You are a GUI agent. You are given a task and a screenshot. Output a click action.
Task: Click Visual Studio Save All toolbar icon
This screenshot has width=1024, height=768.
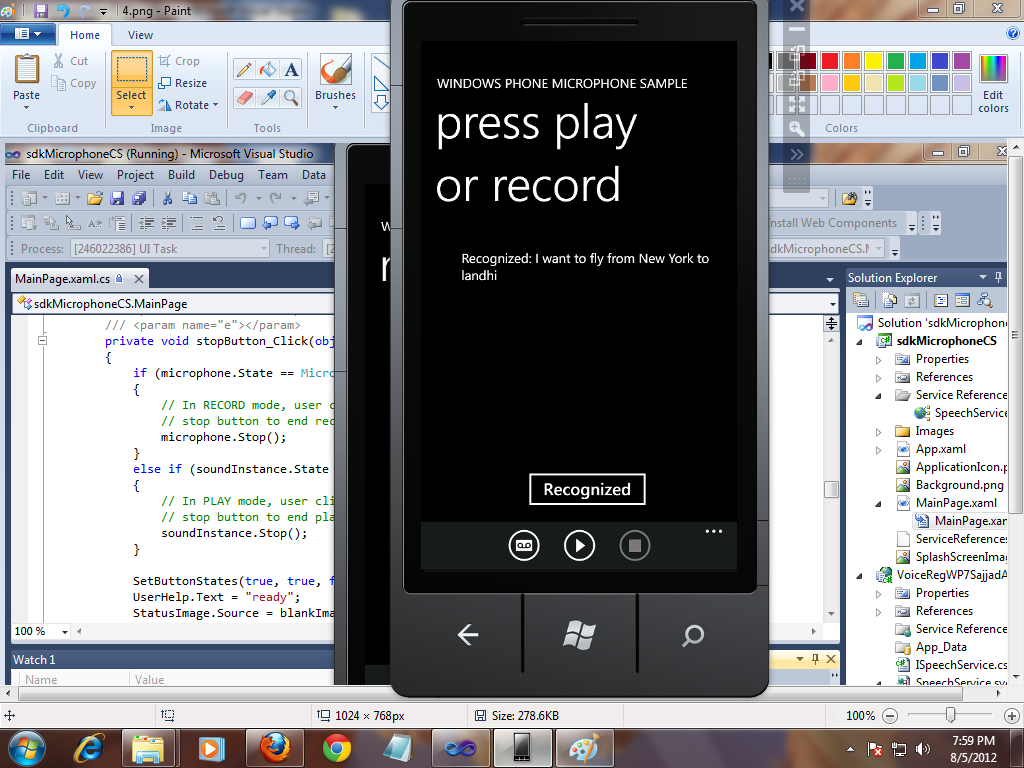pos(138,198)
